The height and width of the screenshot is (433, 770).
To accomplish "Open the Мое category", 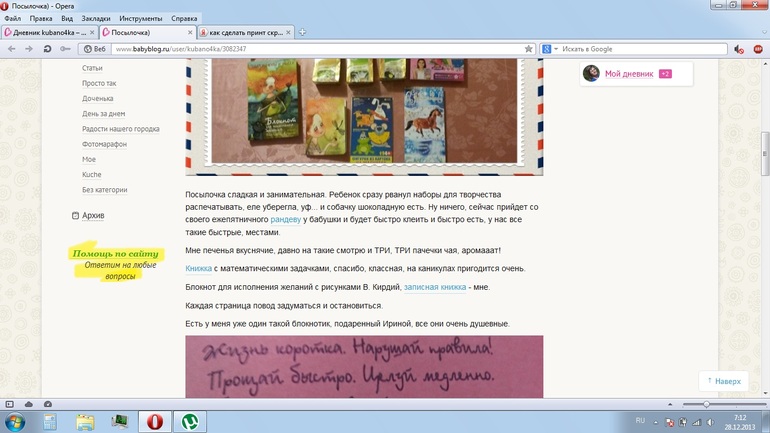I will (x=89, y=159).
